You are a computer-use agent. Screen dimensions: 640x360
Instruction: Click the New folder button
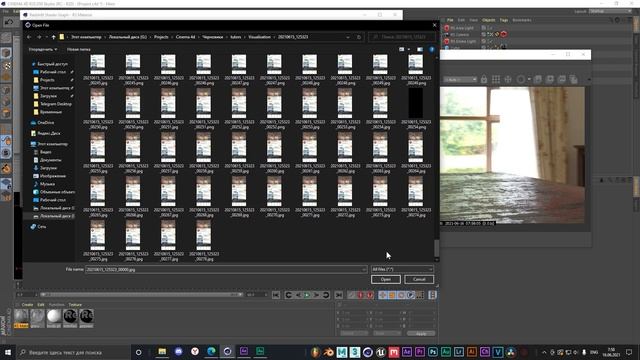point(79,49)
